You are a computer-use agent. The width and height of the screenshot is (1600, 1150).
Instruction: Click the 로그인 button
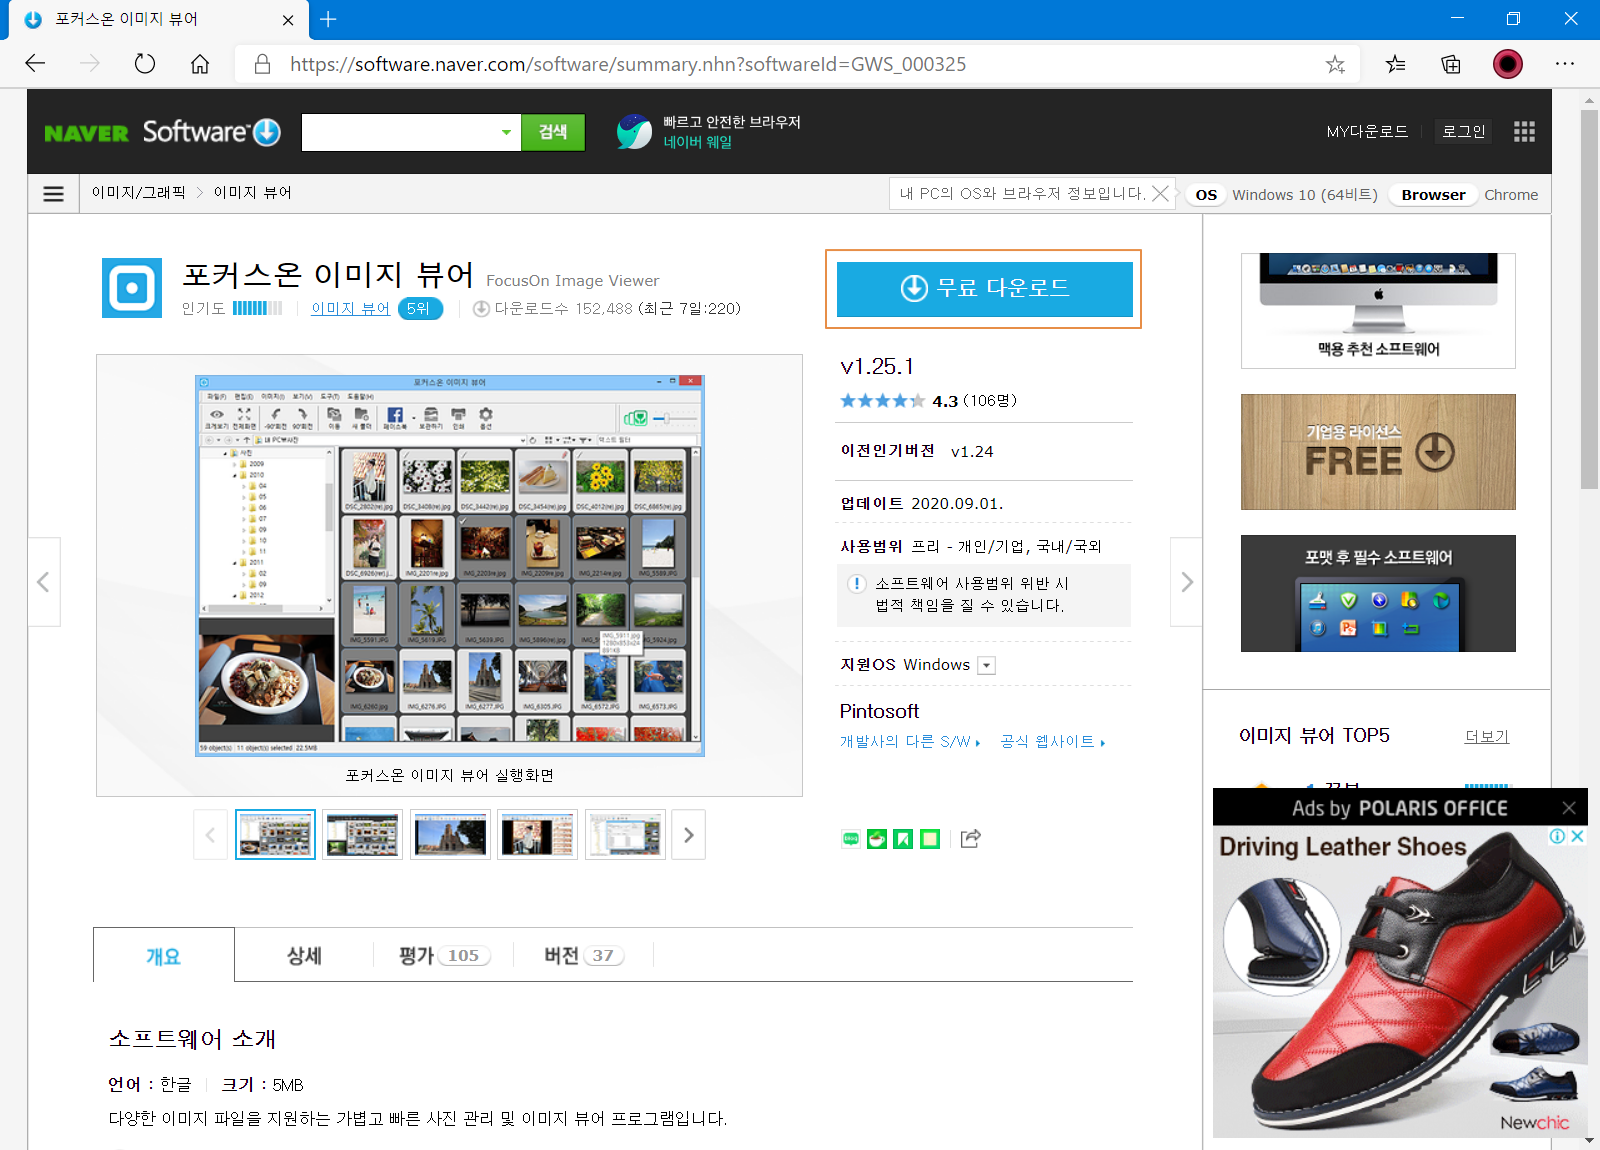1463,131
